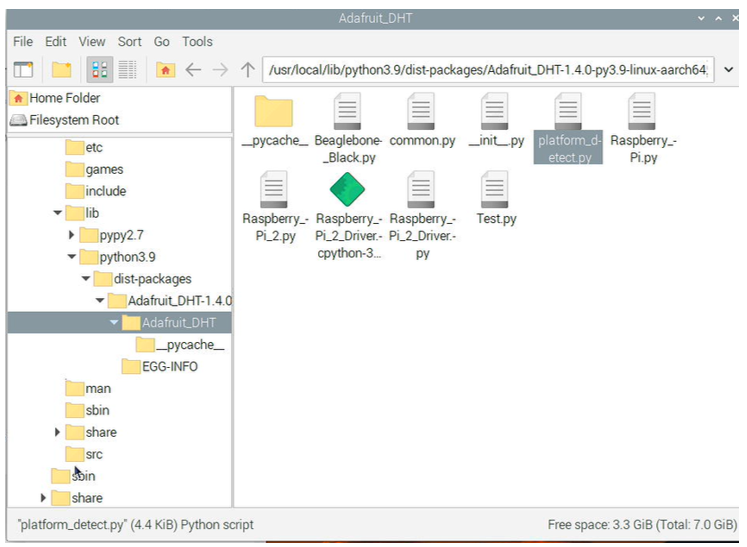Image resolution: width=747 pixels, height=547 pixels.
Task: Click the status bar text "platform_detect.py" (4.4 KiB) Python script
Action: (x=136, y=525)
